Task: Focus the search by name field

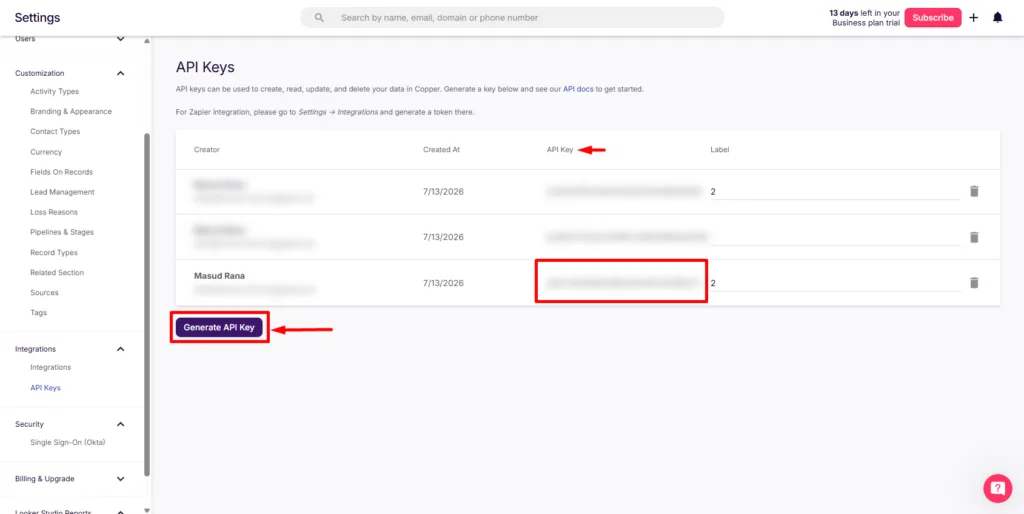Action: coord(512,18)
